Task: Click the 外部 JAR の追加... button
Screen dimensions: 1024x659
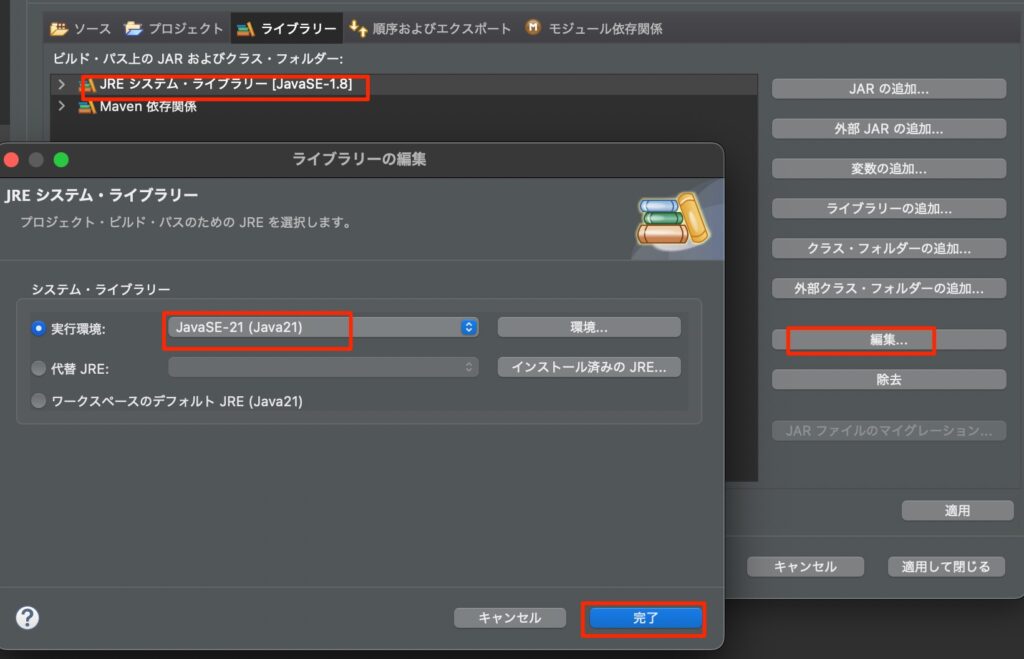Action: (888, 129)
